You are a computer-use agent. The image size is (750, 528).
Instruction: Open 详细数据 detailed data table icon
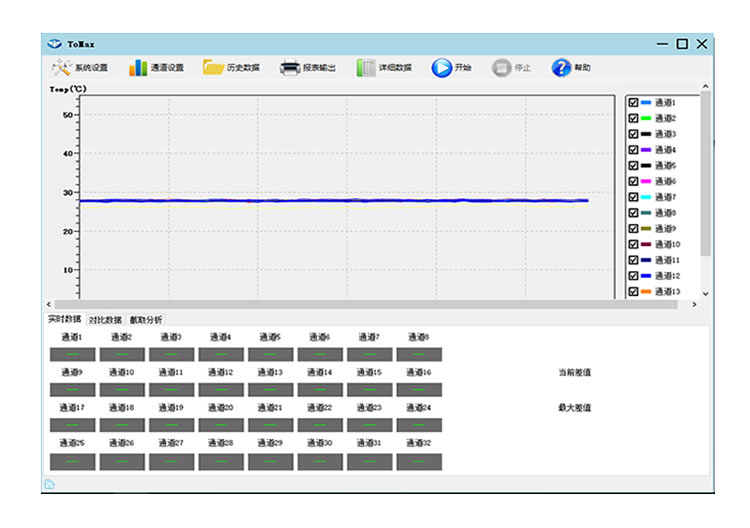366,68
